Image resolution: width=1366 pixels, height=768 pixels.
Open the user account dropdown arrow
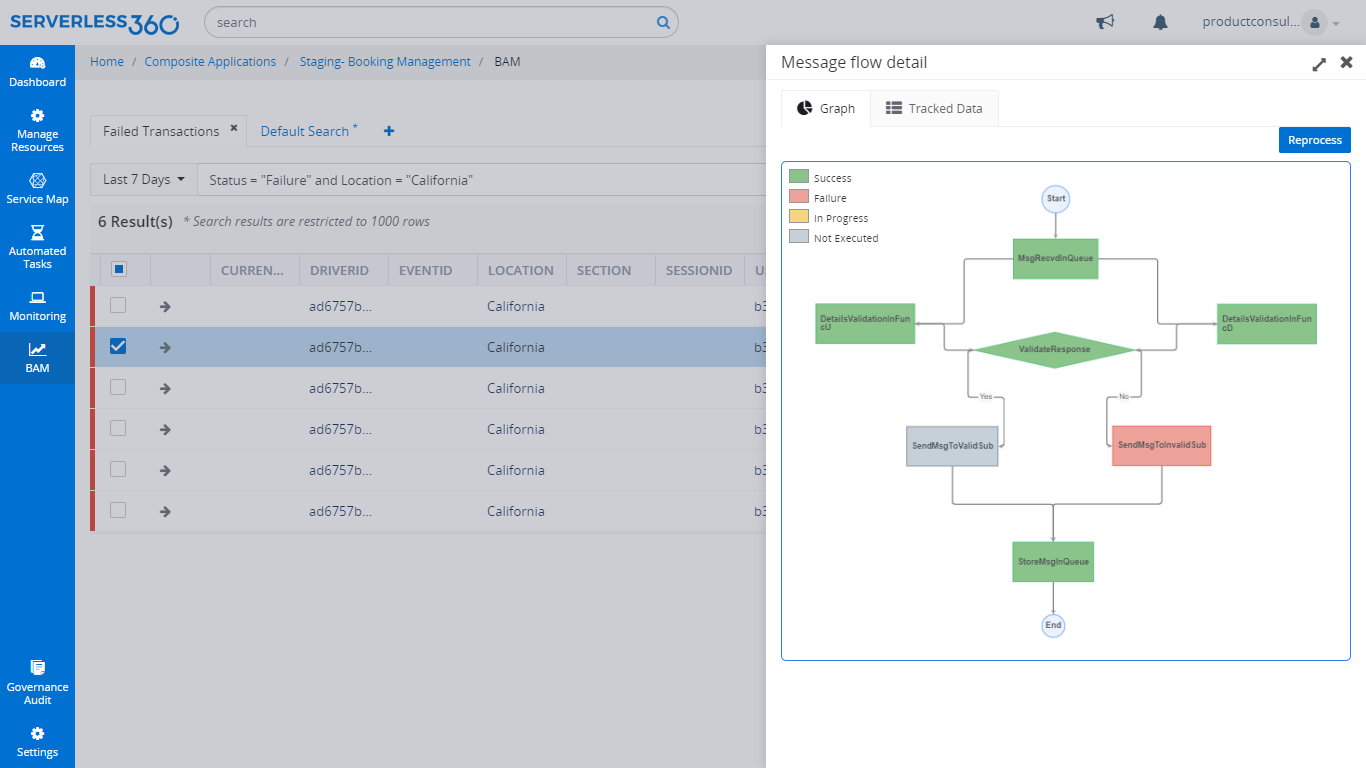[x=1336, y=24]
